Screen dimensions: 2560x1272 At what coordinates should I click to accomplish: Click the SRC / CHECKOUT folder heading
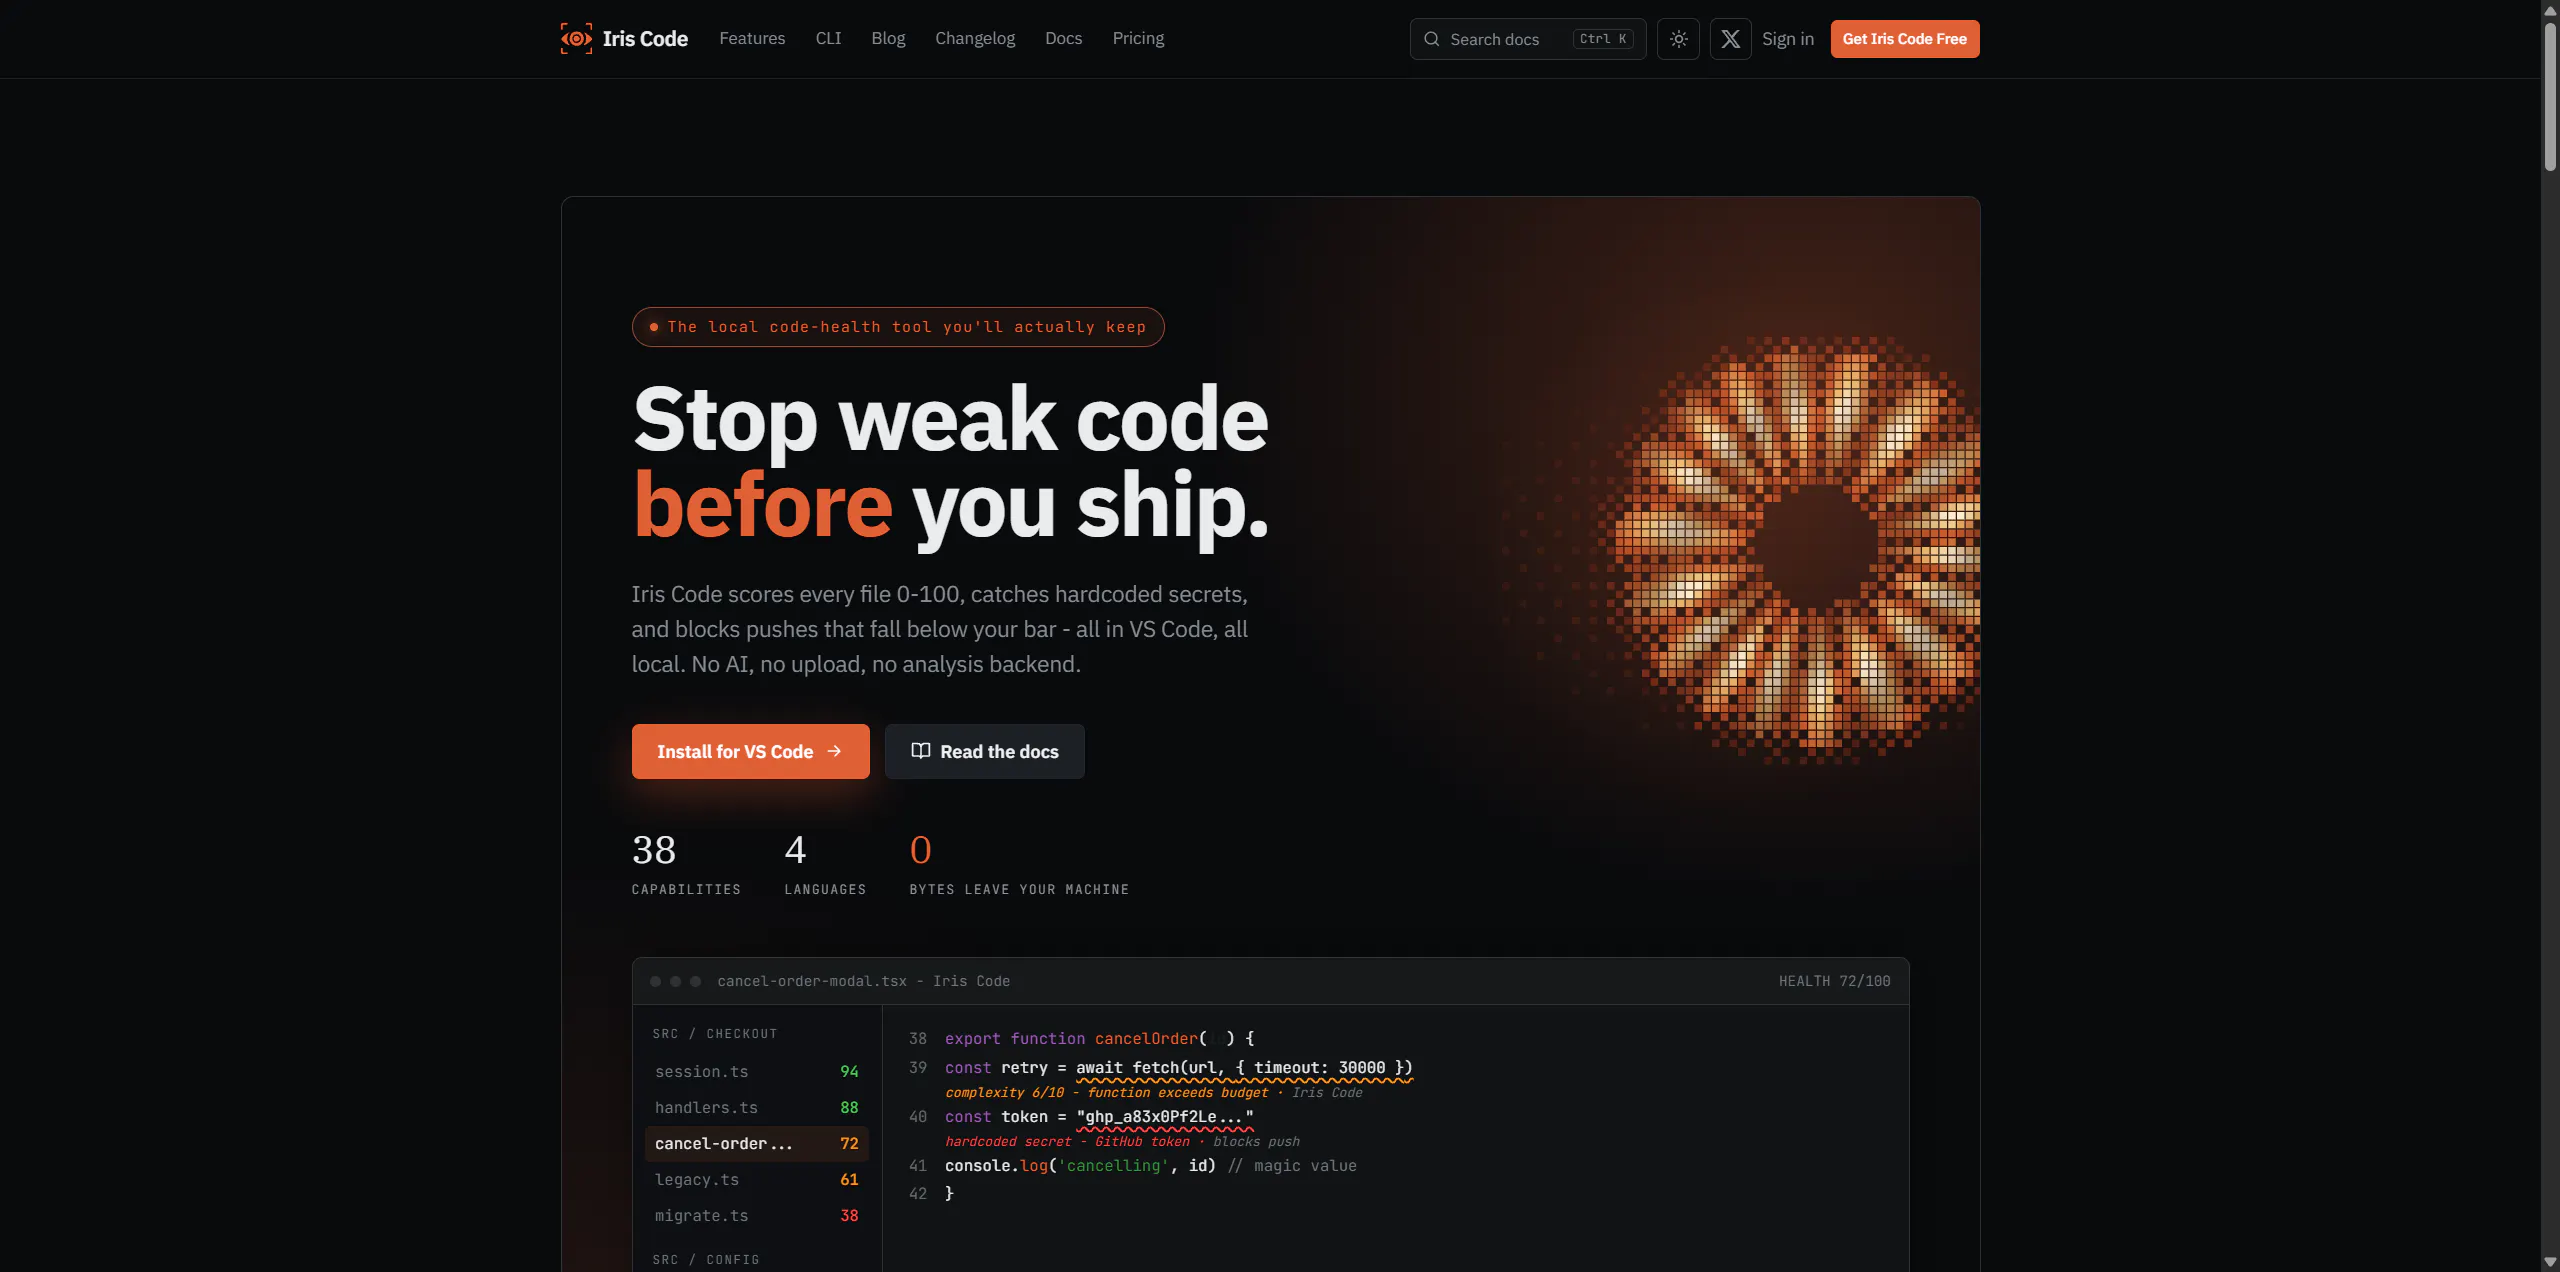714,1033
